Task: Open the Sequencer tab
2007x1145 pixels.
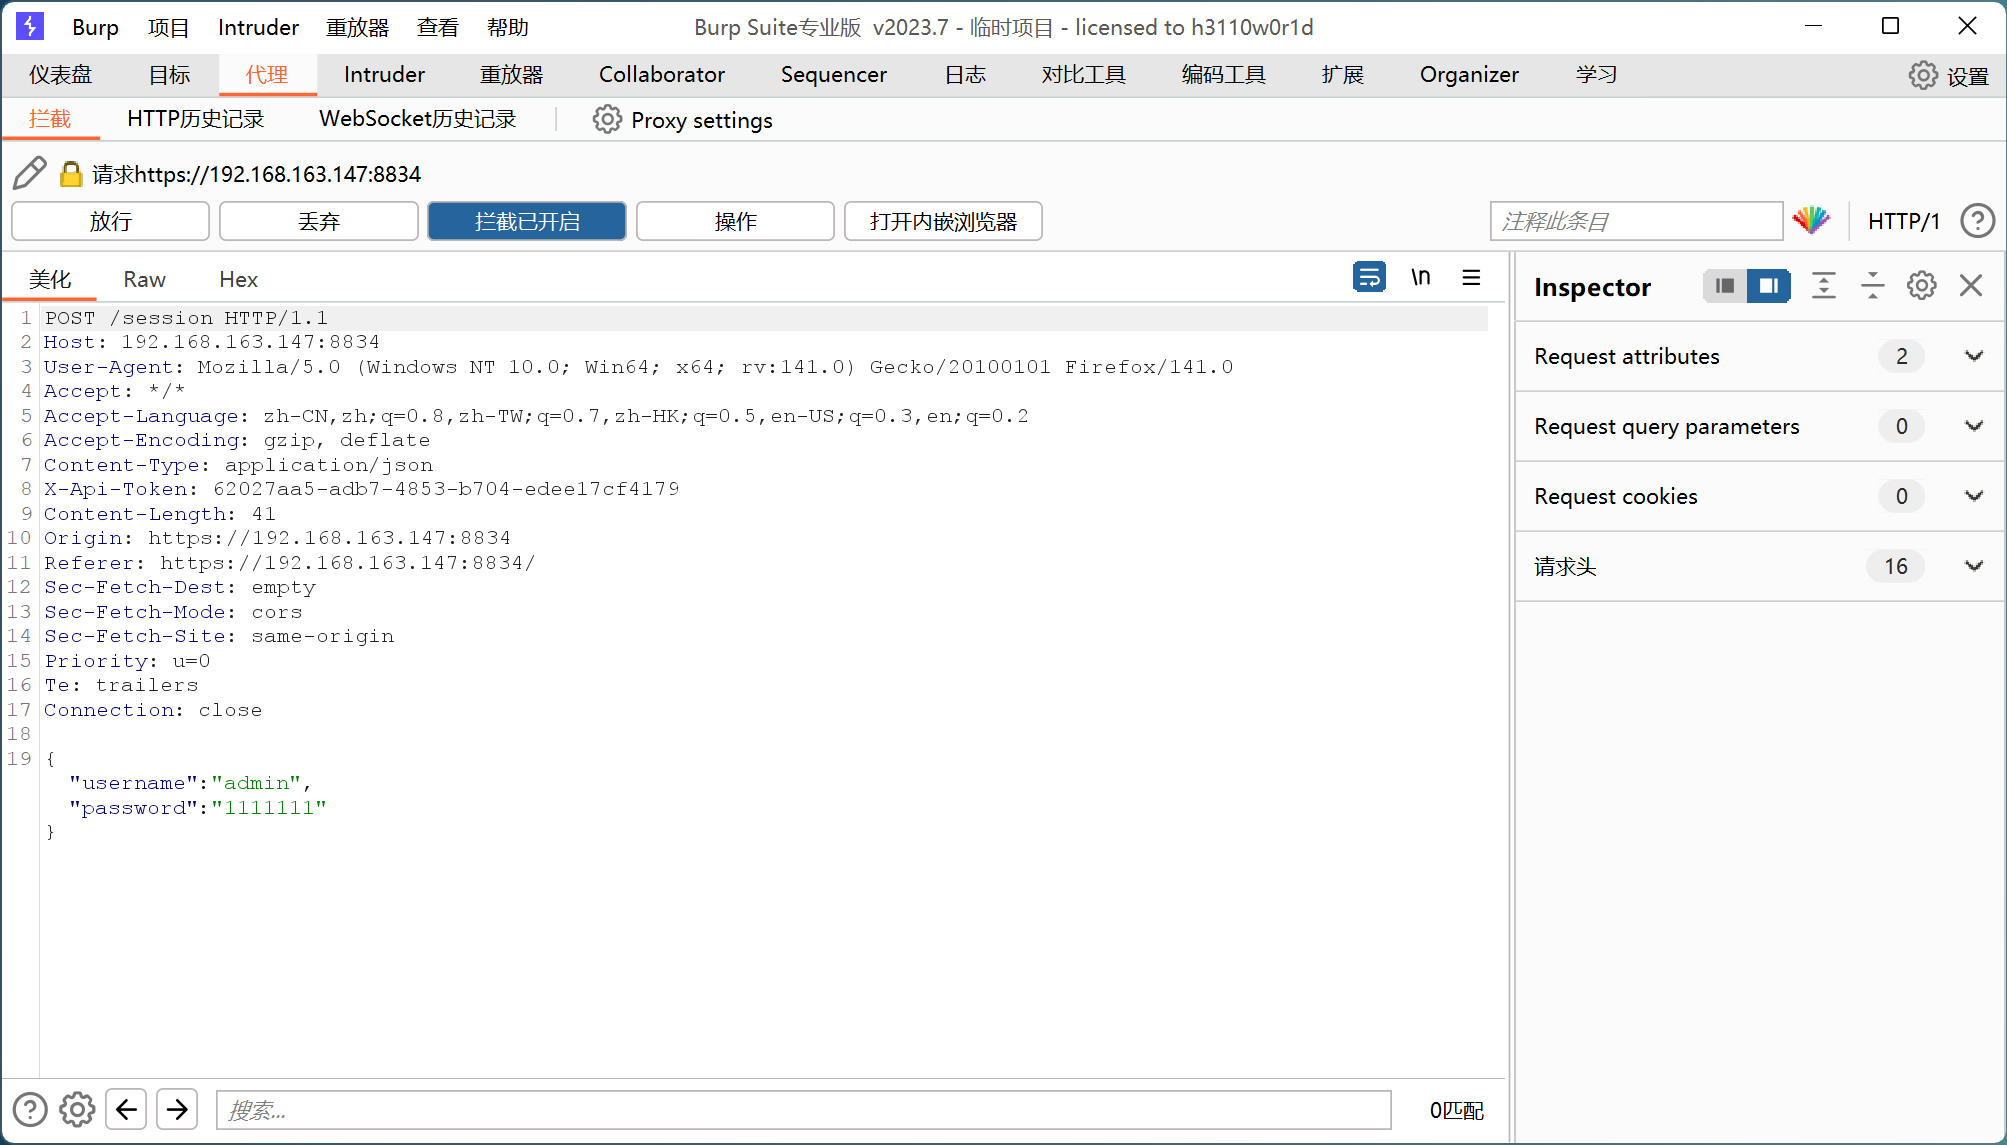Action: [833, 75]
